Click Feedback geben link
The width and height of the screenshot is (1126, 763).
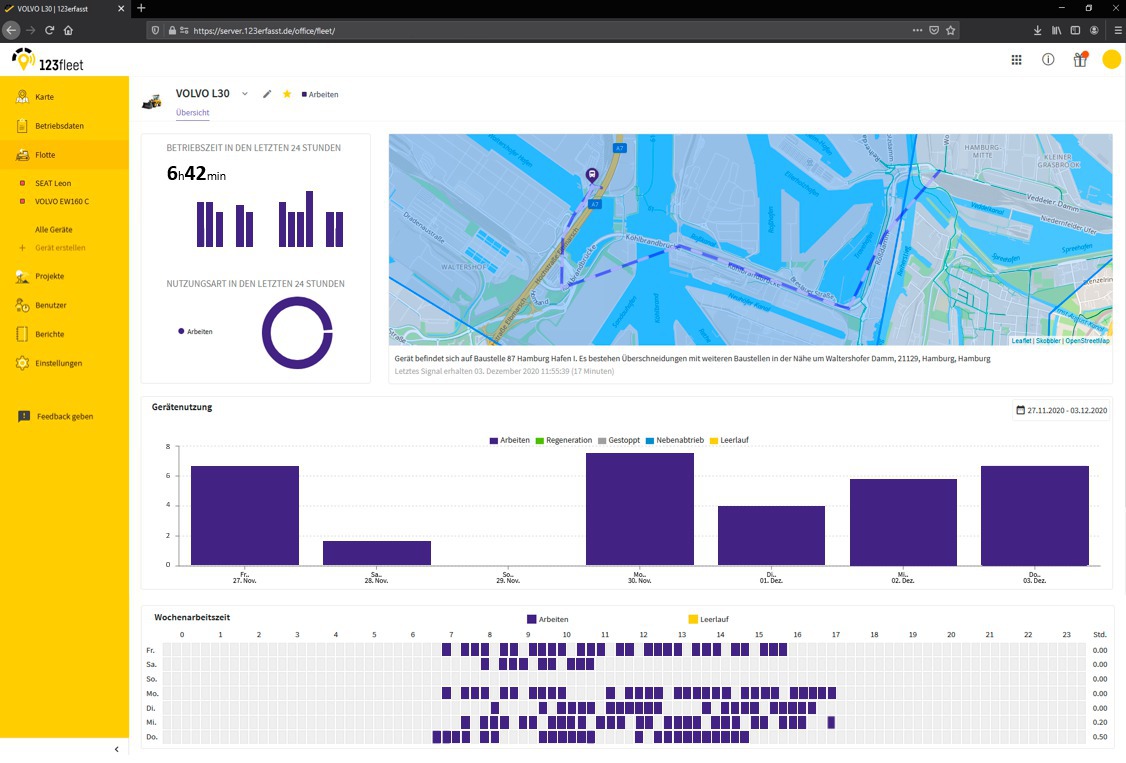point(65,416)
